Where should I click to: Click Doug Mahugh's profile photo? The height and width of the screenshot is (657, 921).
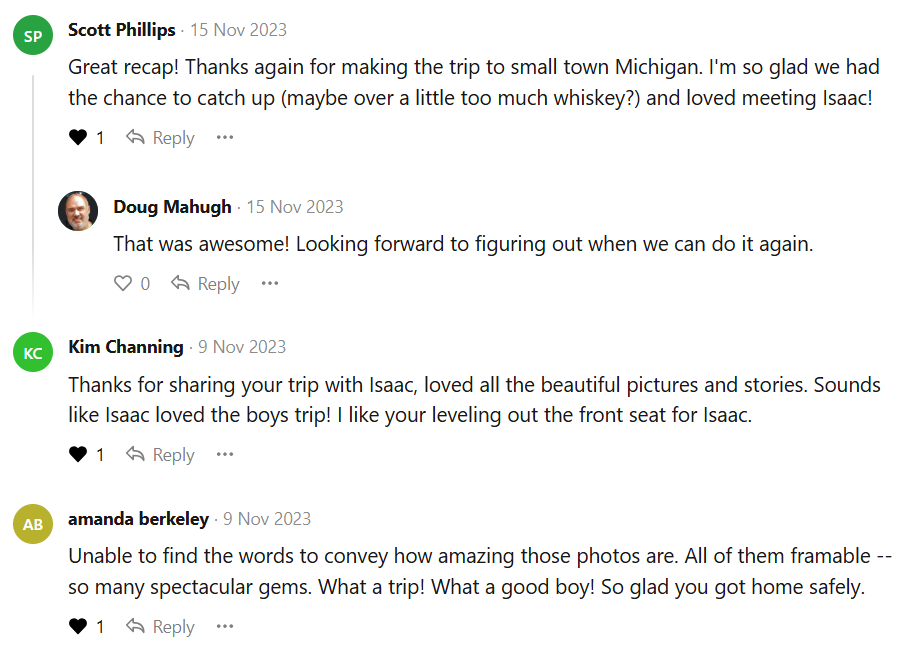click(x=78, y=211)
